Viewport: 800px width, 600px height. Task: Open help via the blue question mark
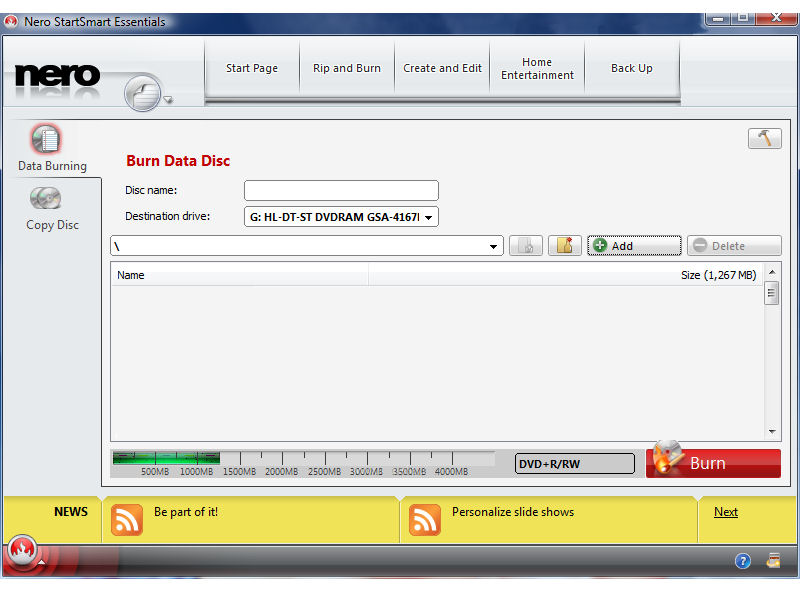tap(743, 561)
